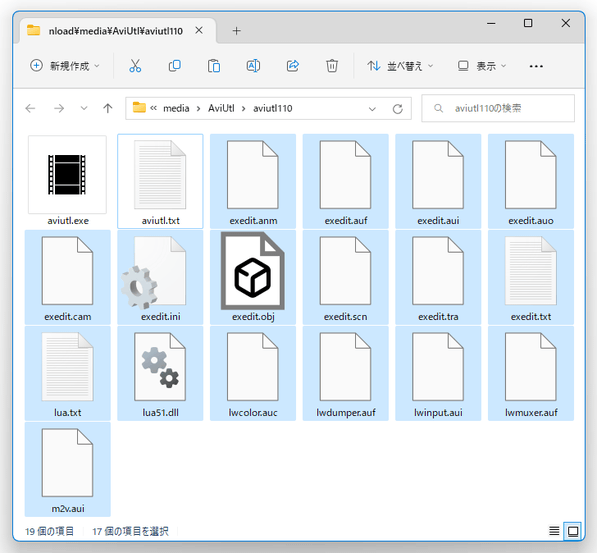This screenshot has width=597, height=553.
Task: Switch to large thumbnails view
Action: pos(572,531)
